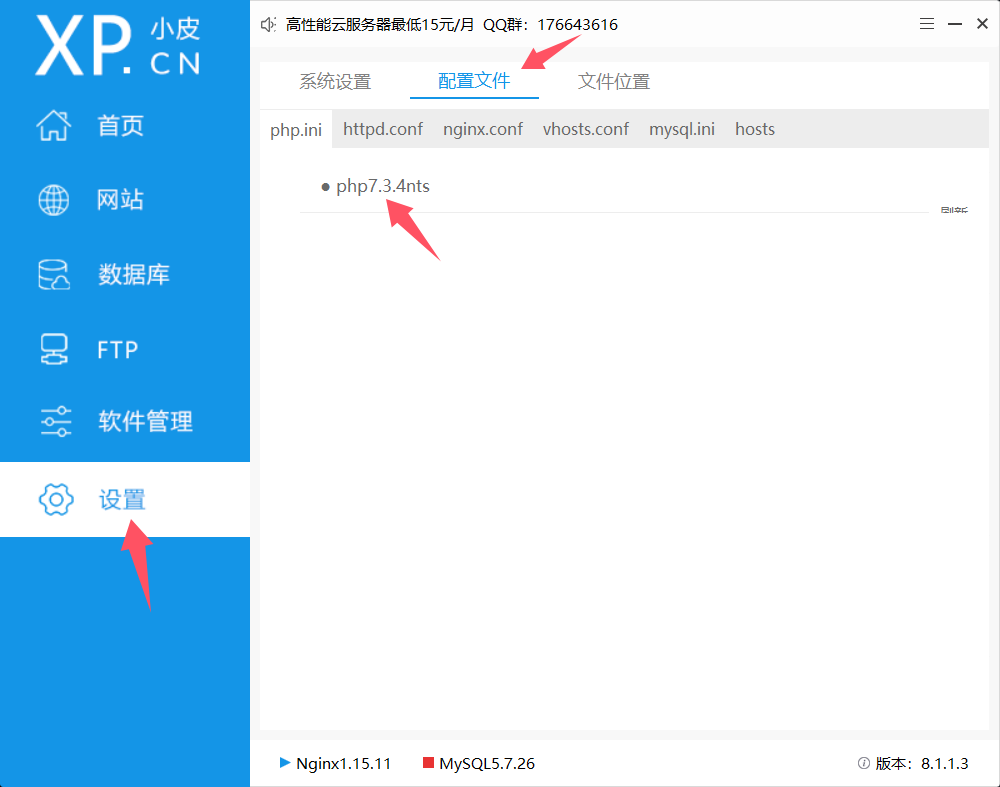The height and width of the screenshot is (787, 1000).
Task: Select the php.ini sub-tab
Action: [x=296, y=129]
